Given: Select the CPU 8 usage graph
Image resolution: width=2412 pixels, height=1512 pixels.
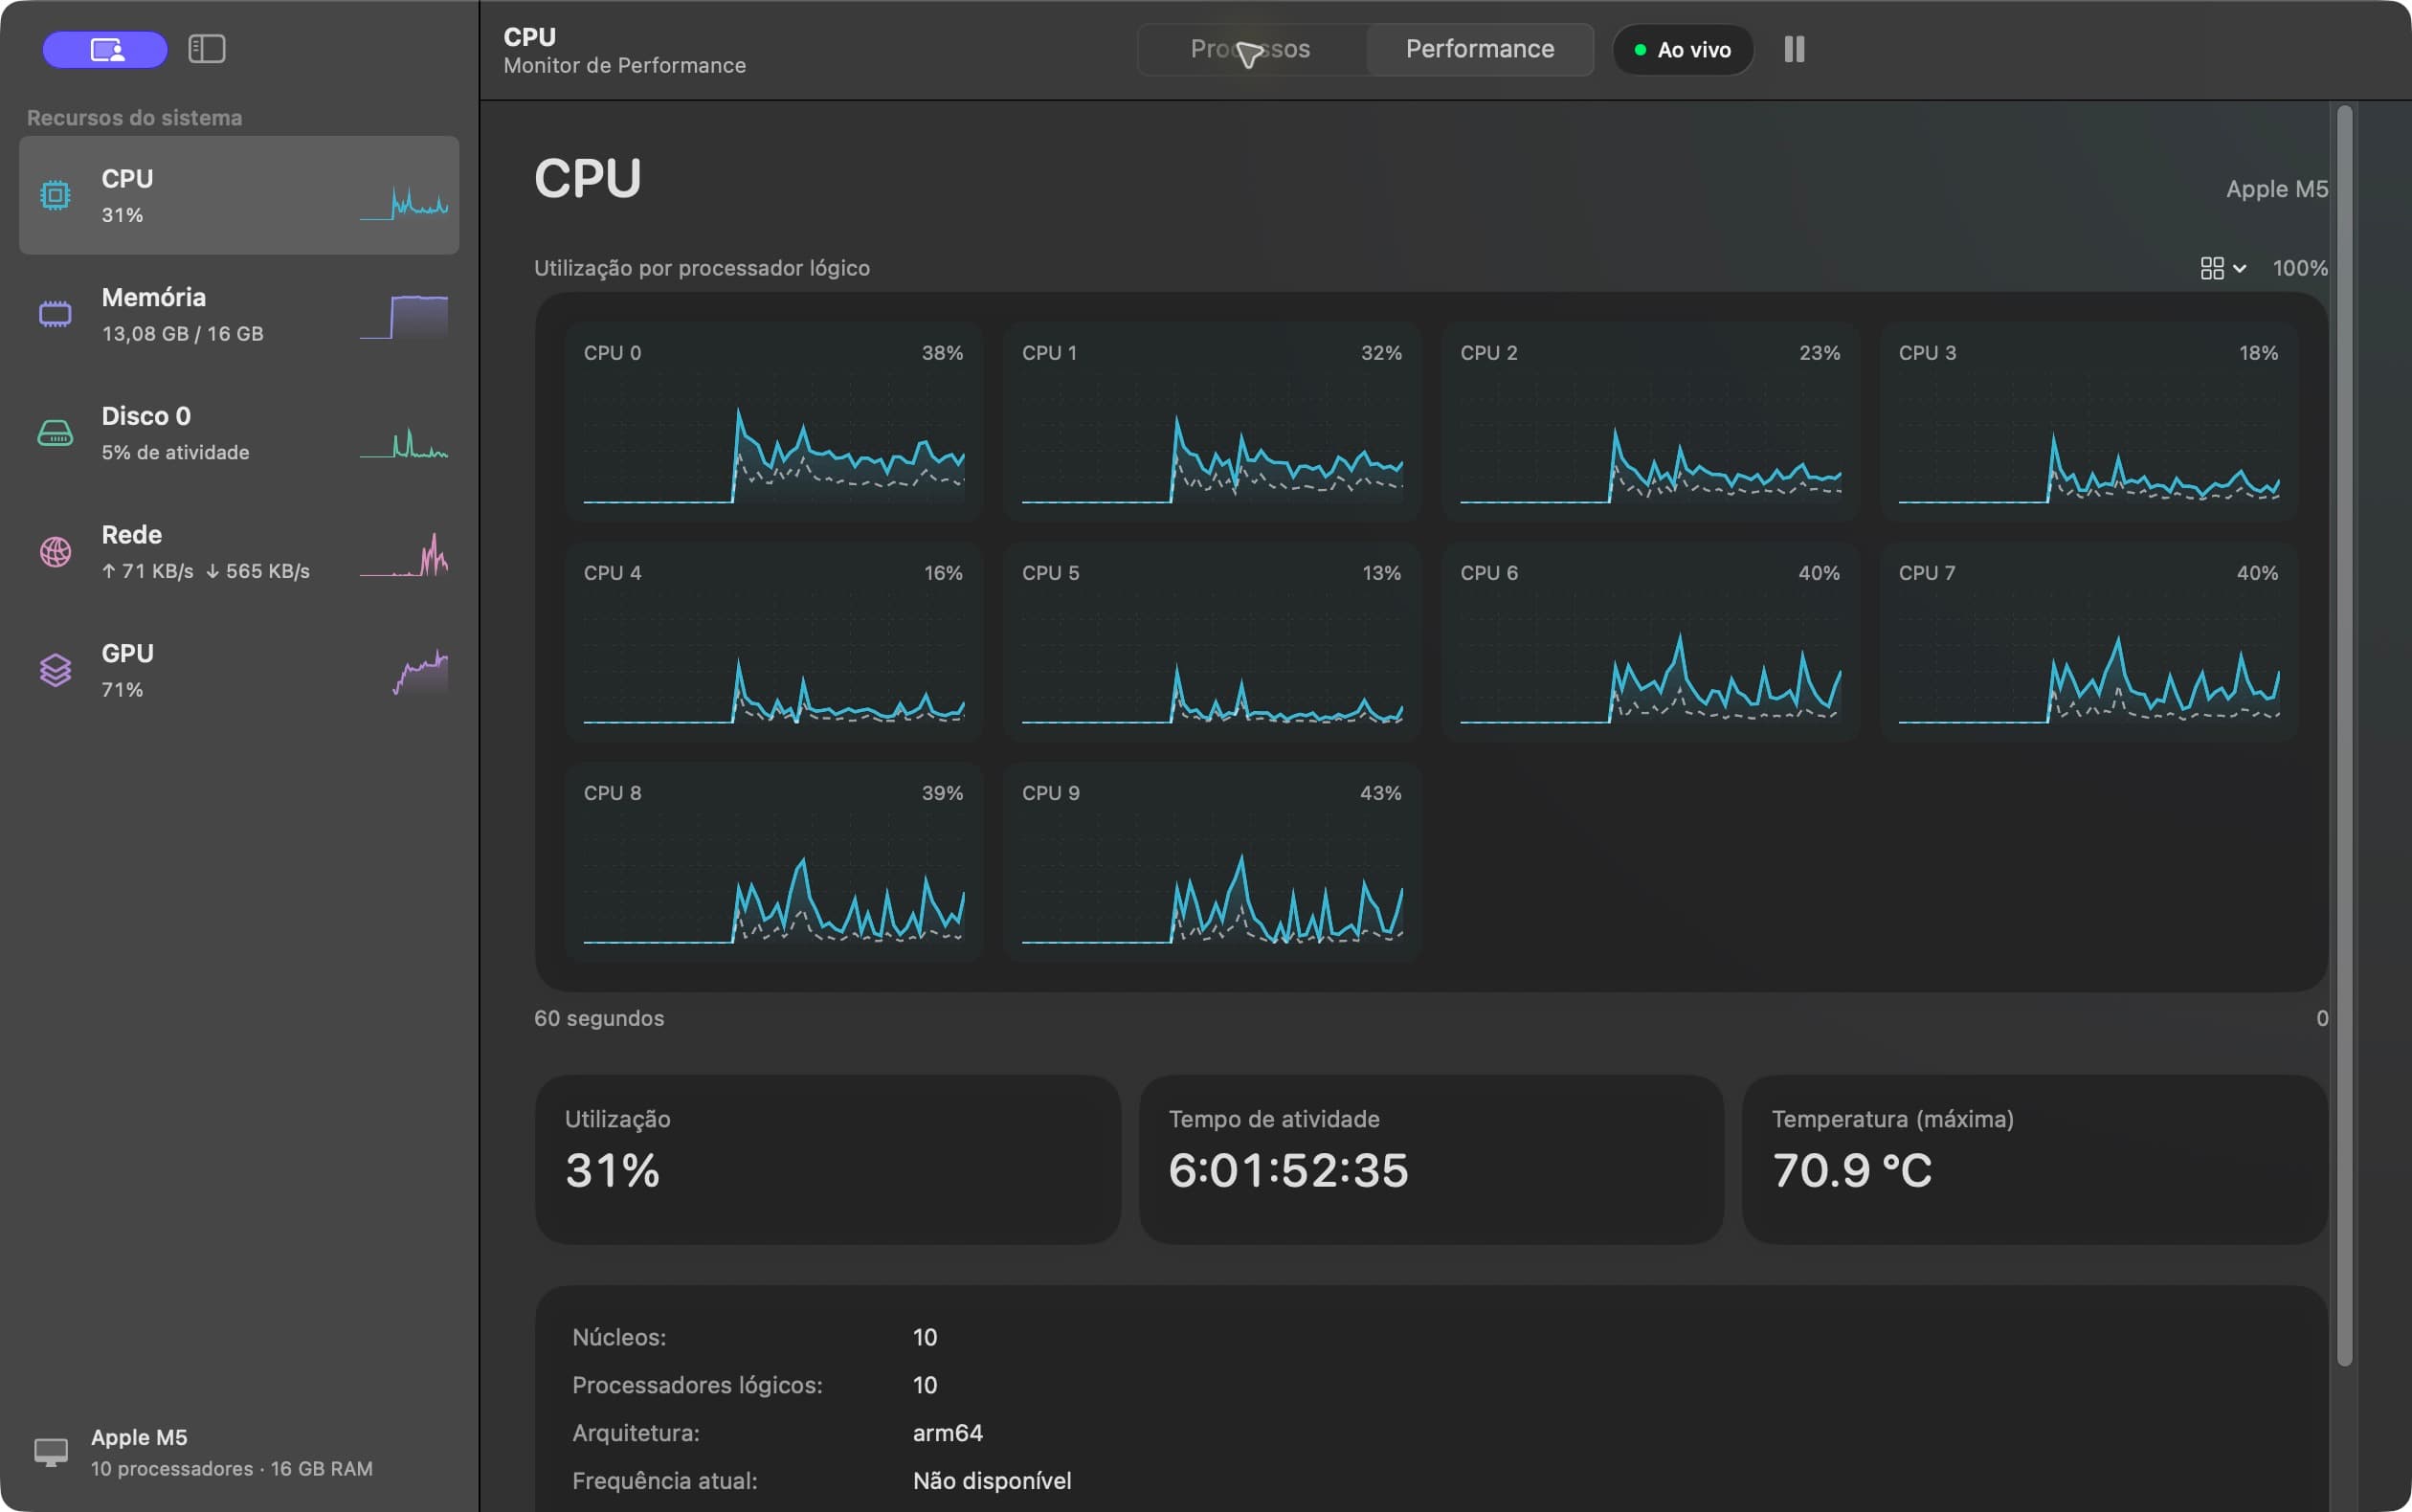Looking at the screenshot, I should pos(773,861).
